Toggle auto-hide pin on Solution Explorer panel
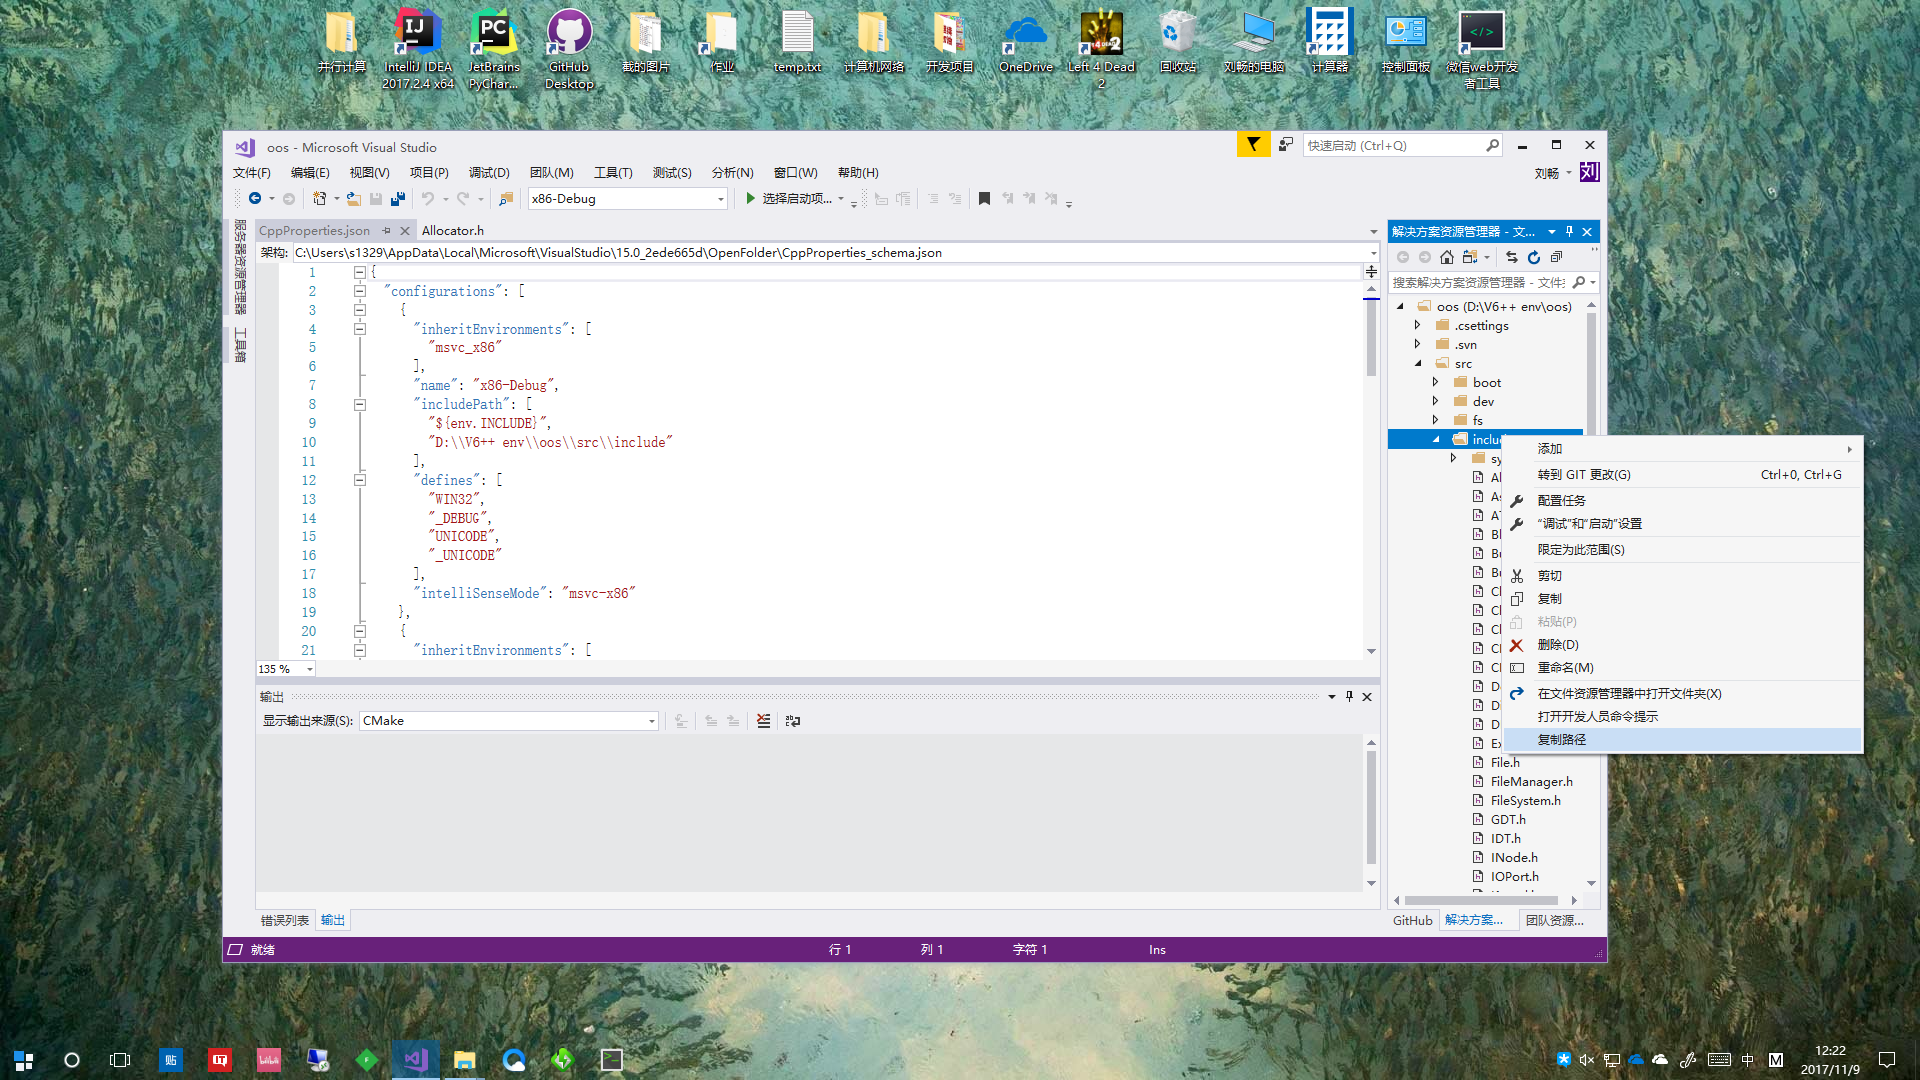Viewport: 1920px width, 1080px height. point(1569,232)
